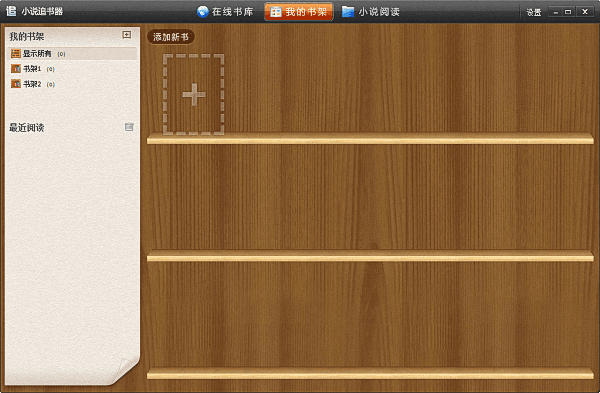Open 设置 in the title bar
This screenshot has width=600, height=393.
[x=534, y=13]
